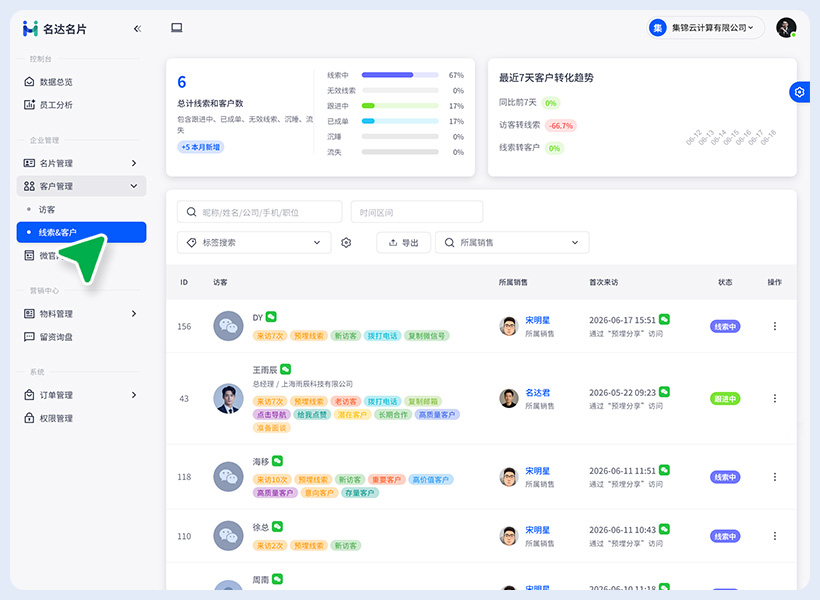The height and width of the screenshot is (600, 820).
Task: Select 线索&客户 submenu item
Action: (81, 232)
